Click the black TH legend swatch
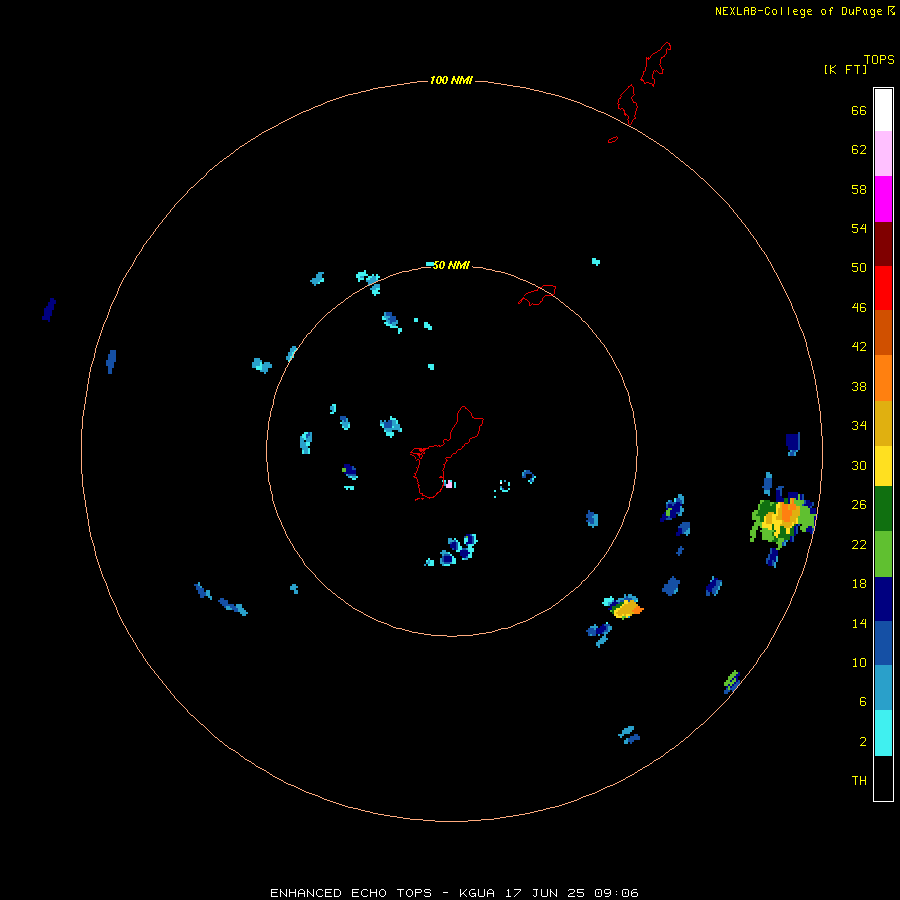 883,778
